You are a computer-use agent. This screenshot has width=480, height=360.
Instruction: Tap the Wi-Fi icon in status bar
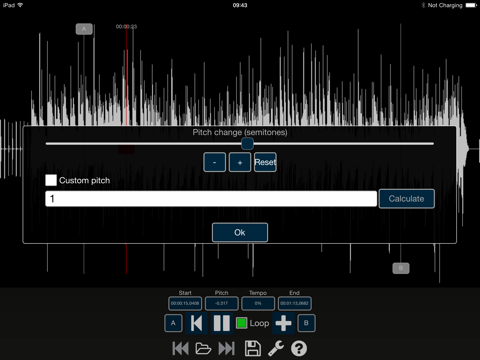[x=20, y=5]
